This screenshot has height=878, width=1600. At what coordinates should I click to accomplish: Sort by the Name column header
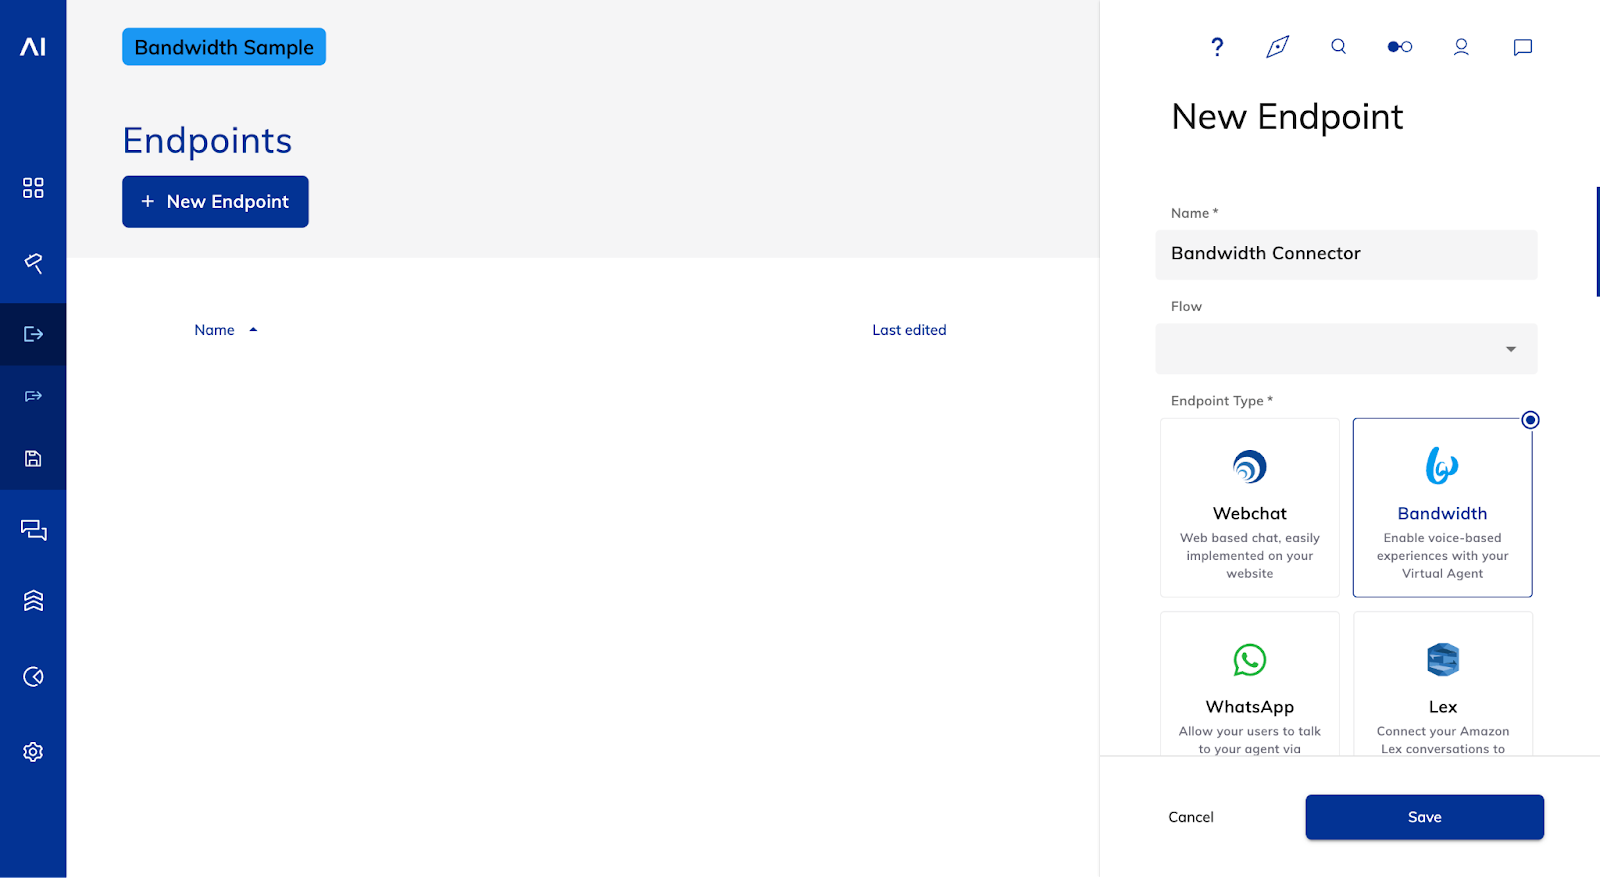214,330
